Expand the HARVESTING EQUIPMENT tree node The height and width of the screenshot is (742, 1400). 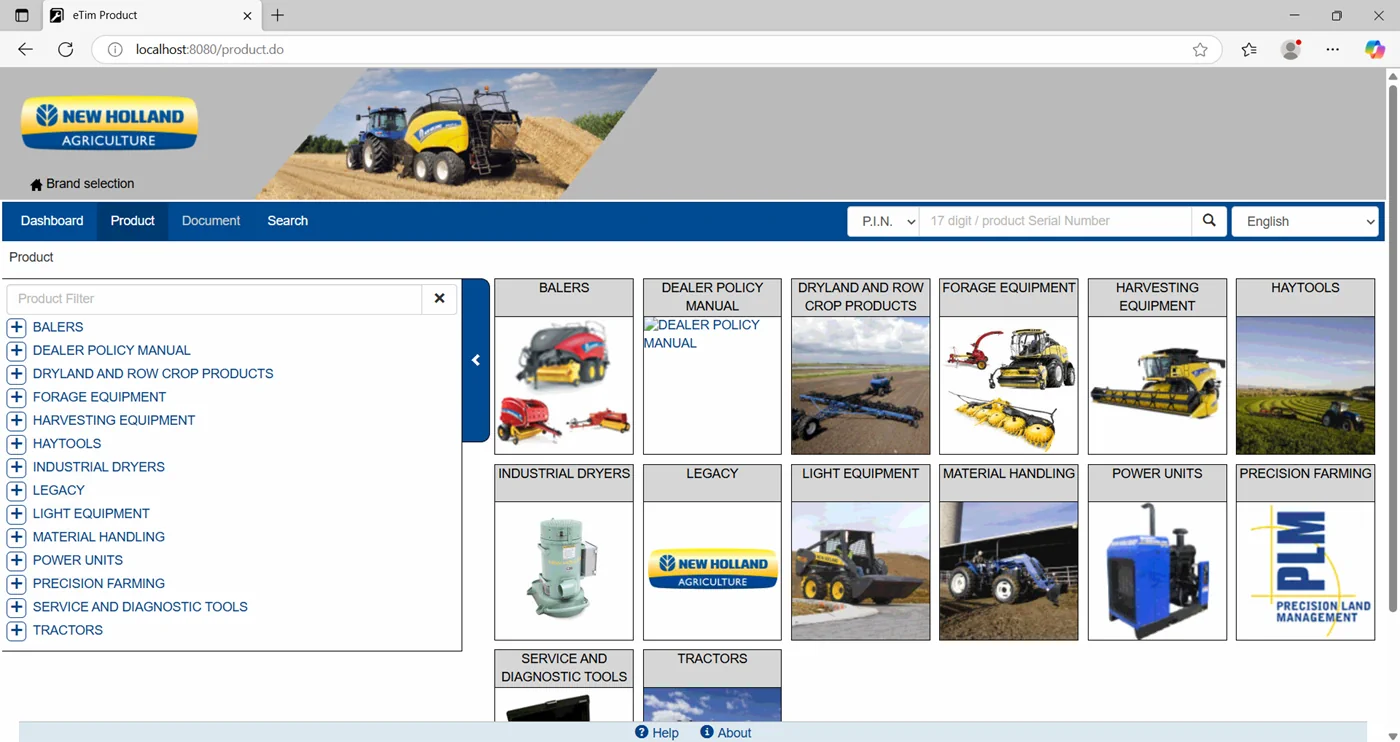(x=16, y=420)
